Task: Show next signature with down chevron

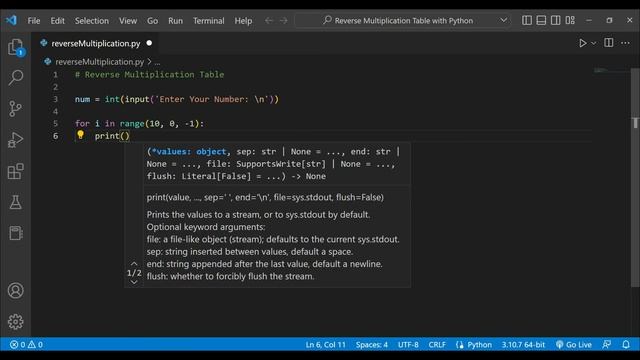Action: [x=134, y=282]
